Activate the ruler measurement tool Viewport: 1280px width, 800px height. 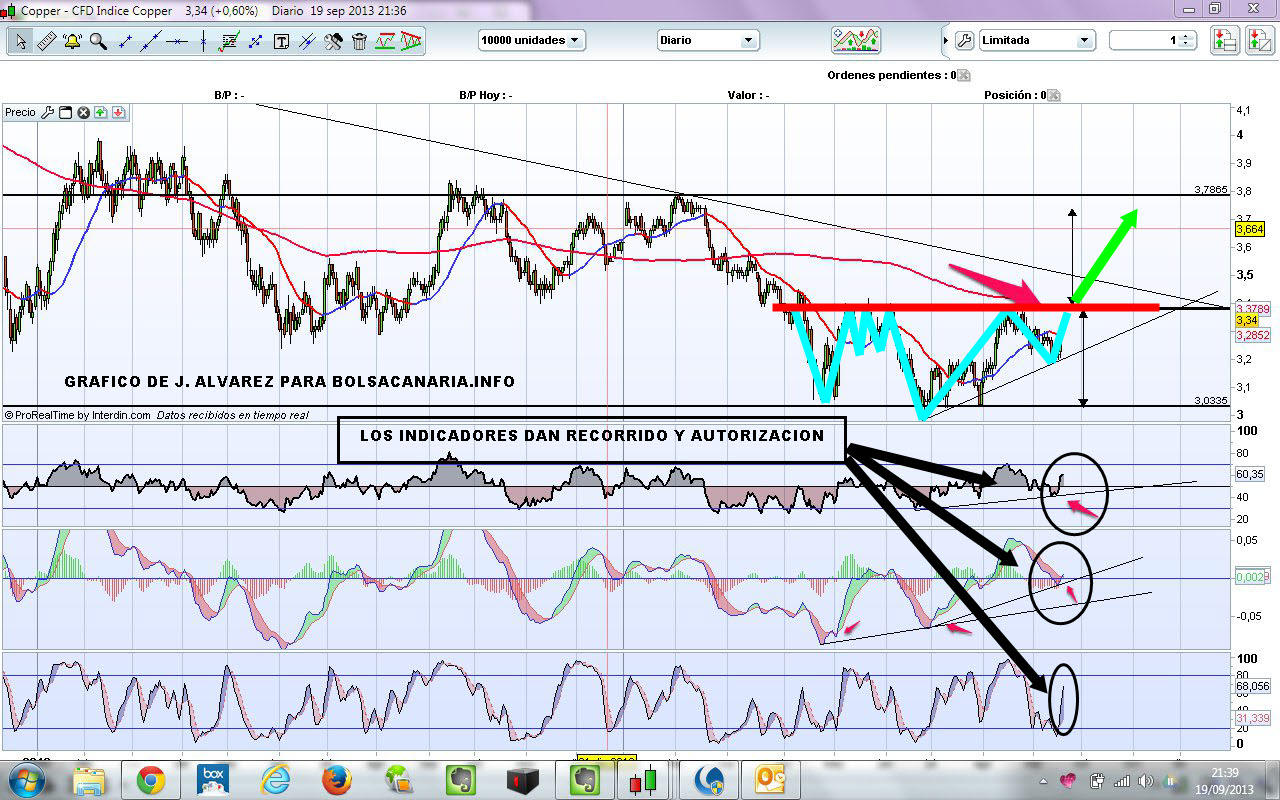click(46, 41)
